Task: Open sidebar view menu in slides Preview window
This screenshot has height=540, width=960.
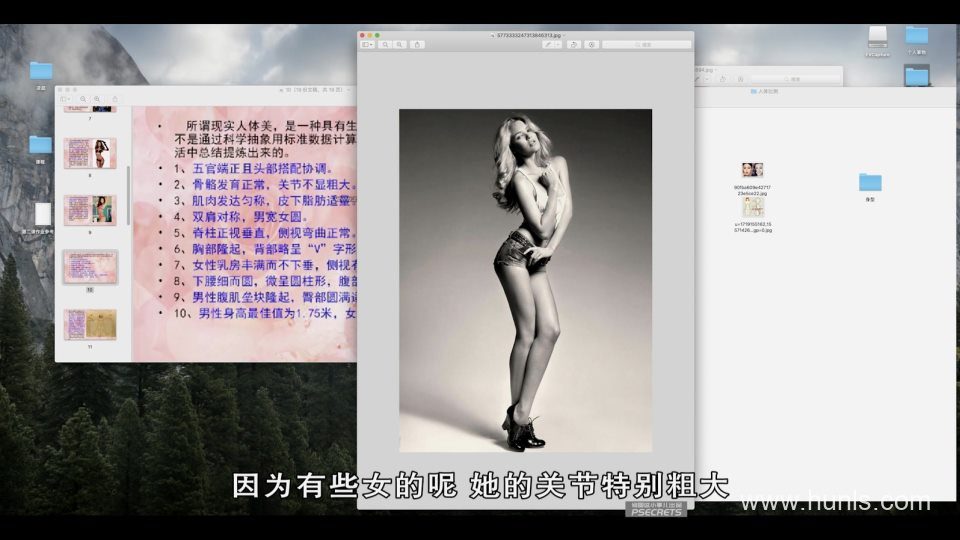Action: pyautogui.click(x=65, y=99)
